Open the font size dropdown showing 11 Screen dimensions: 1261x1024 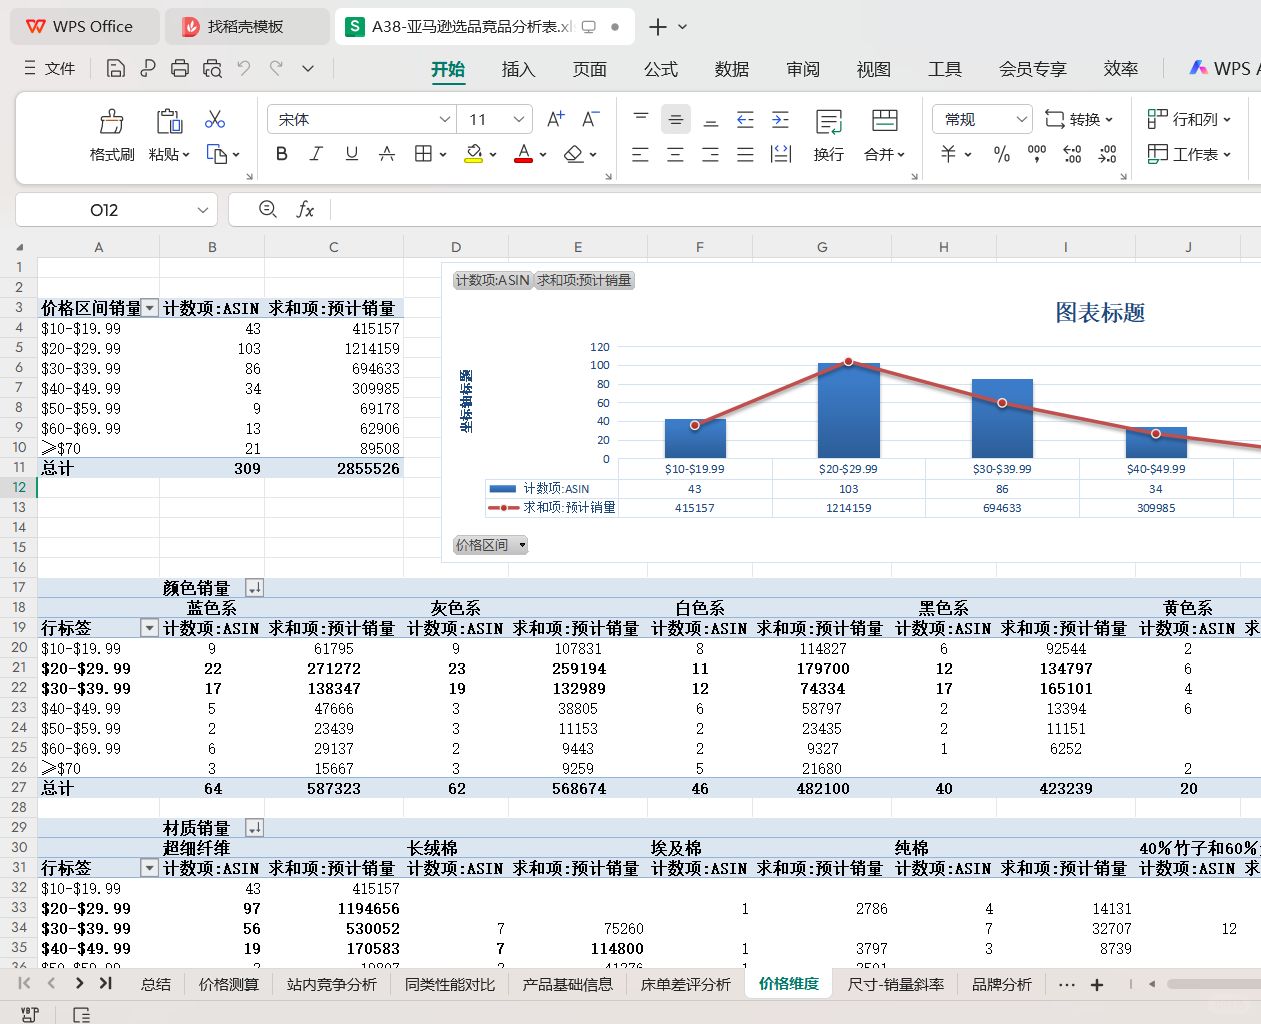[x=519, y=120]
